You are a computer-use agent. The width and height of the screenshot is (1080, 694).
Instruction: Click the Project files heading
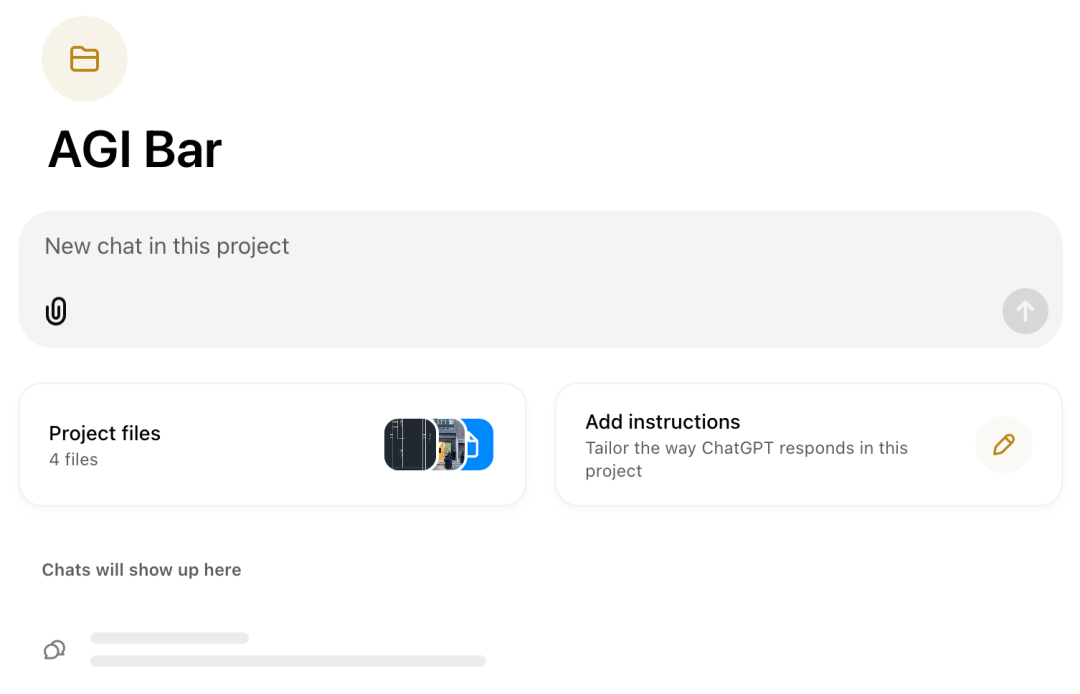click(x=104, y=433)
